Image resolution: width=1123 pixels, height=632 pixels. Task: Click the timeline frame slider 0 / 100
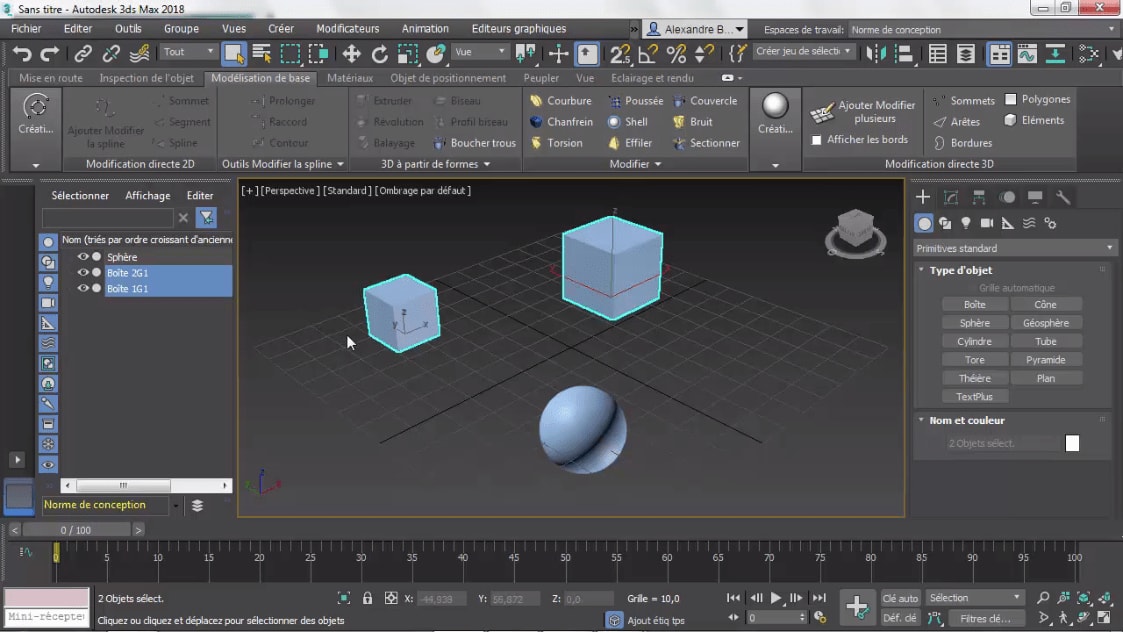76,530
